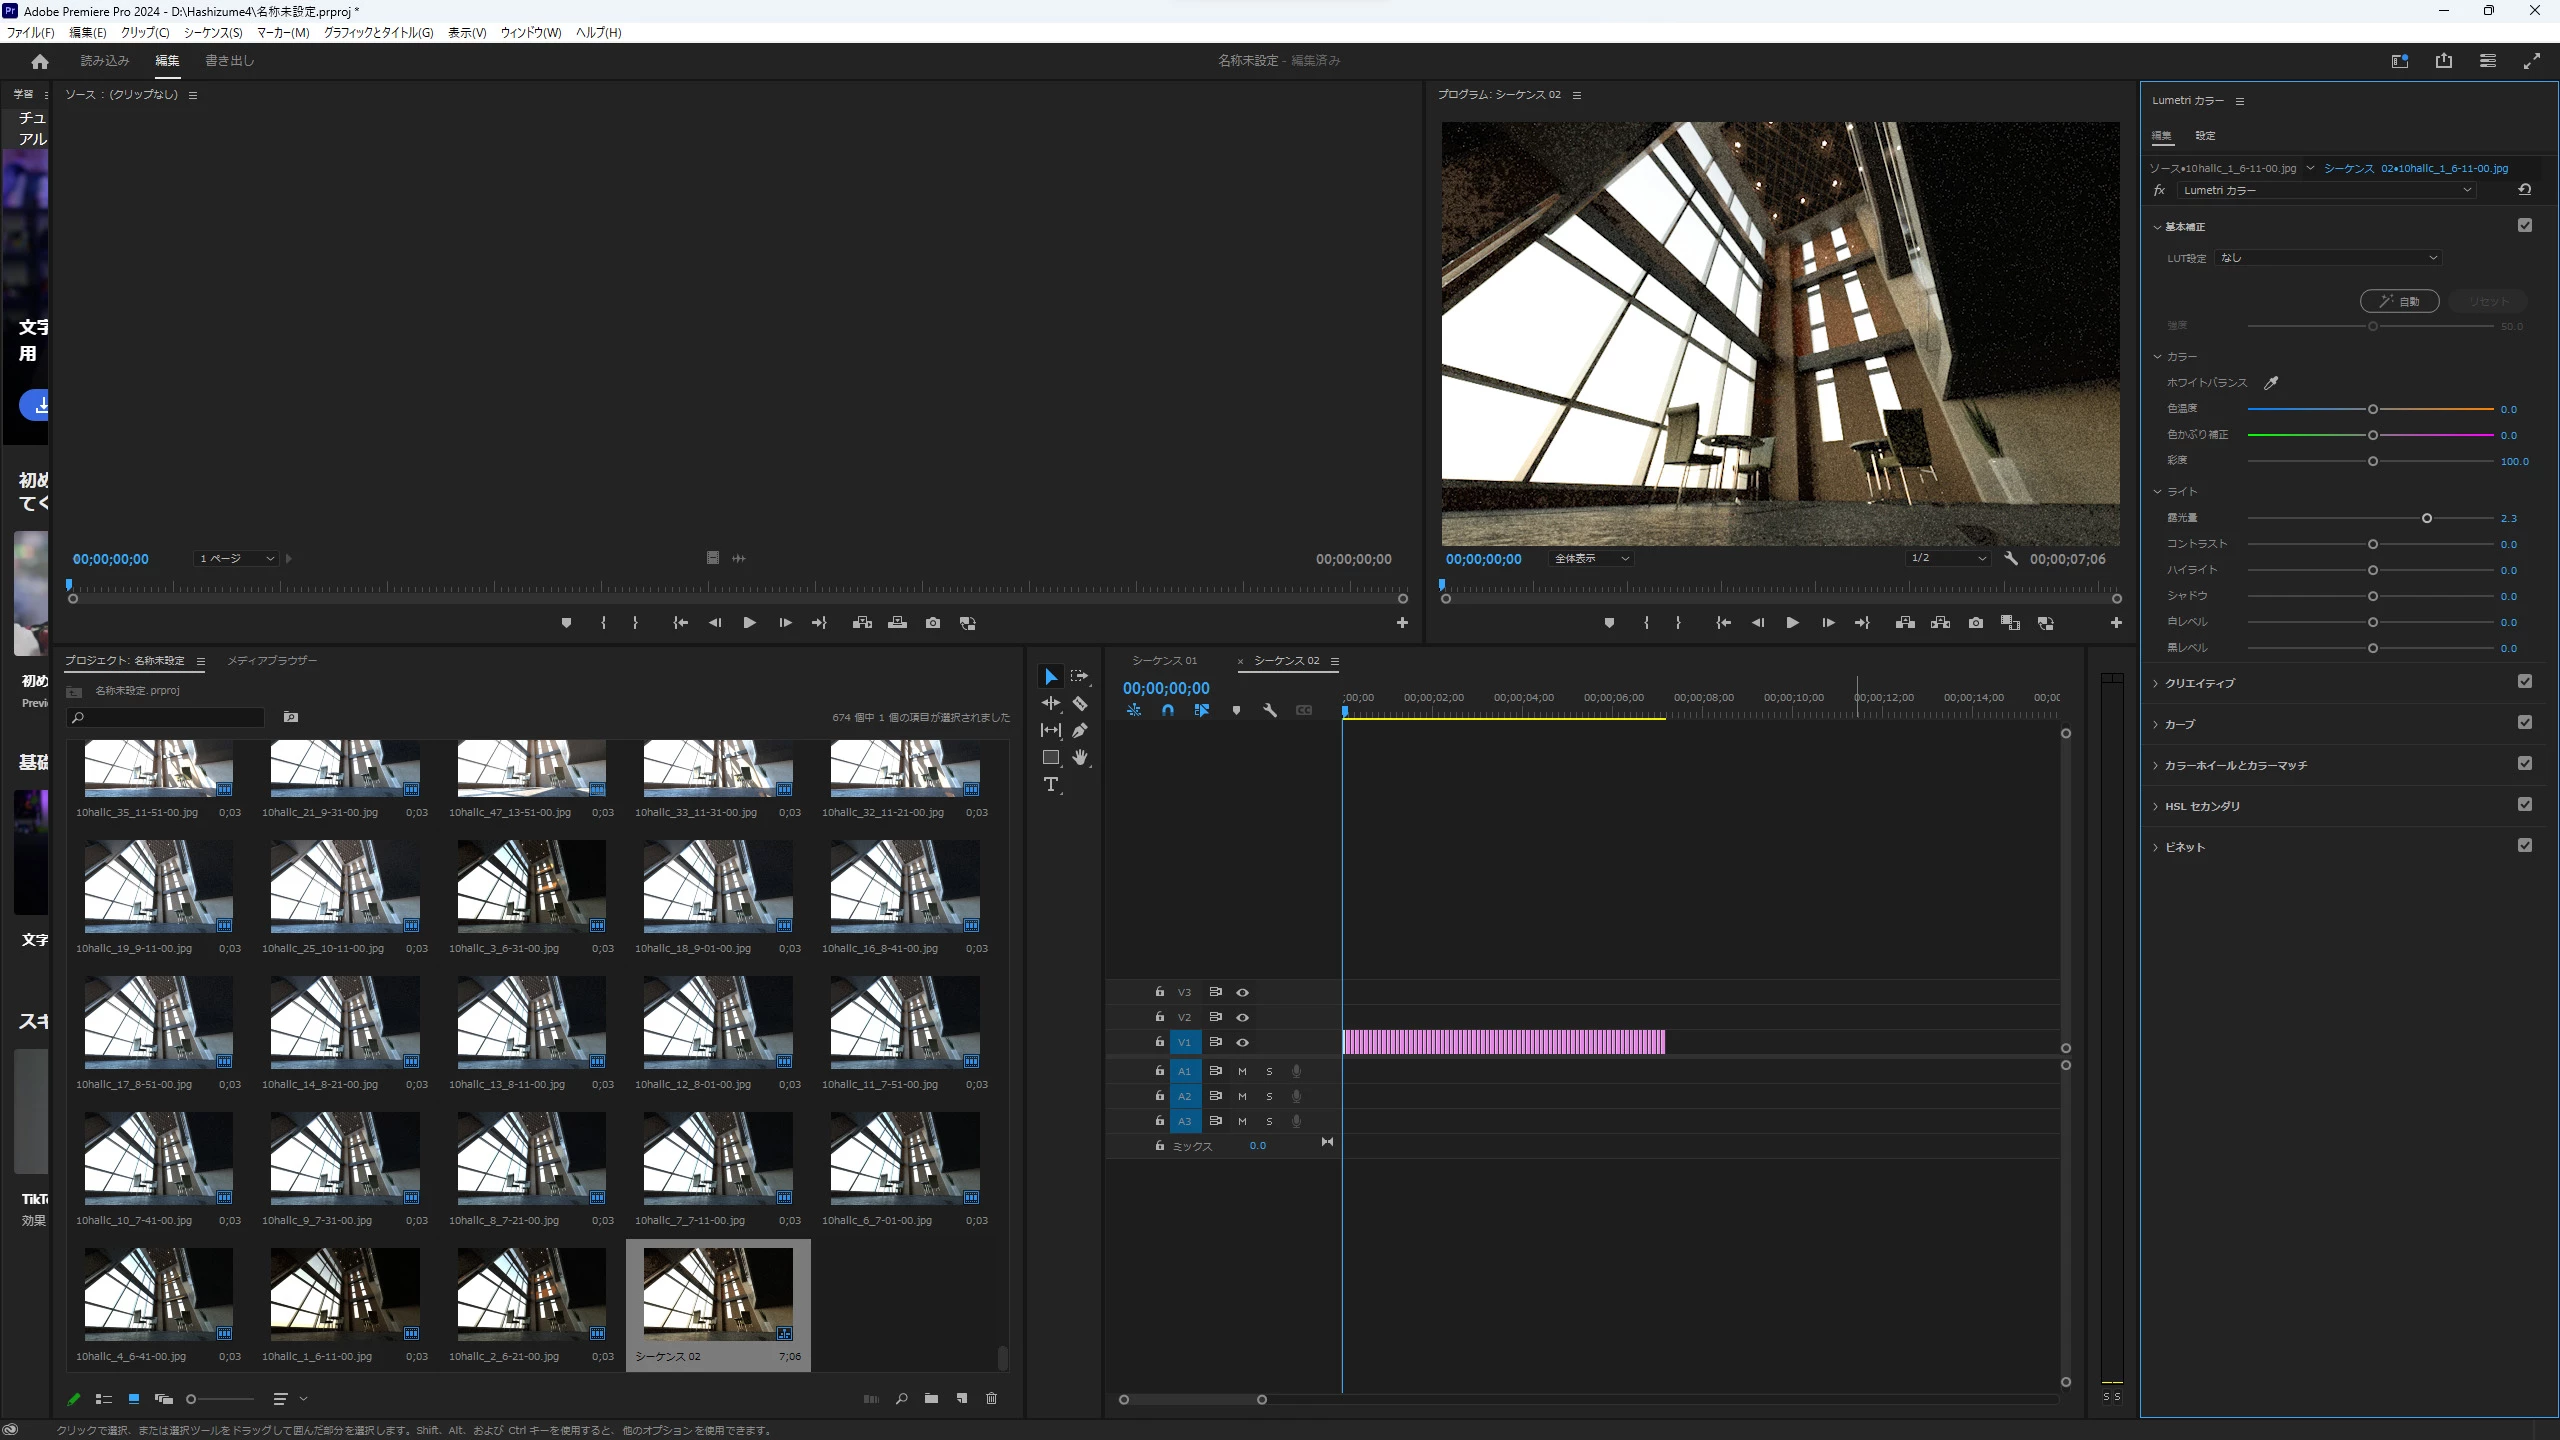Open the シーケンス(S) menu

click(x=213, y=33)
